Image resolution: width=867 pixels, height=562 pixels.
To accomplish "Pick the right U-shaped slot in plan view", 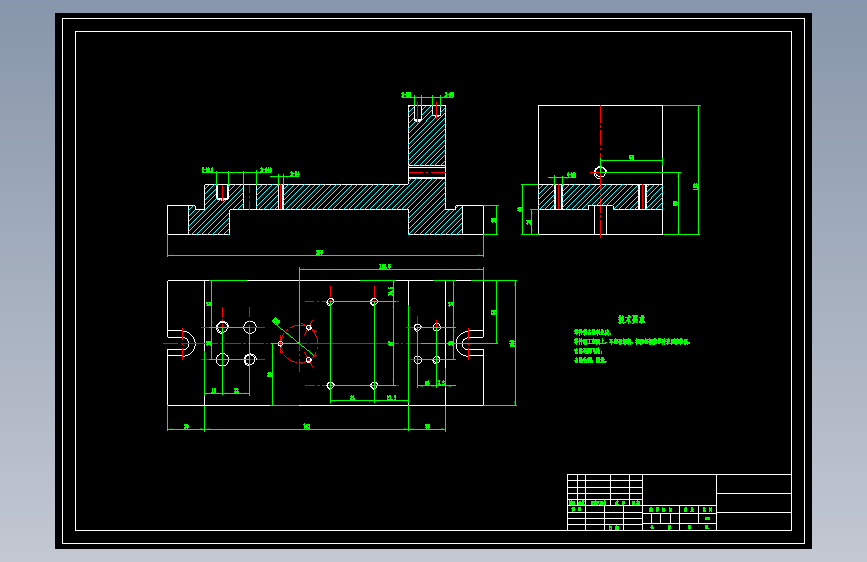I will pos(469,343).
